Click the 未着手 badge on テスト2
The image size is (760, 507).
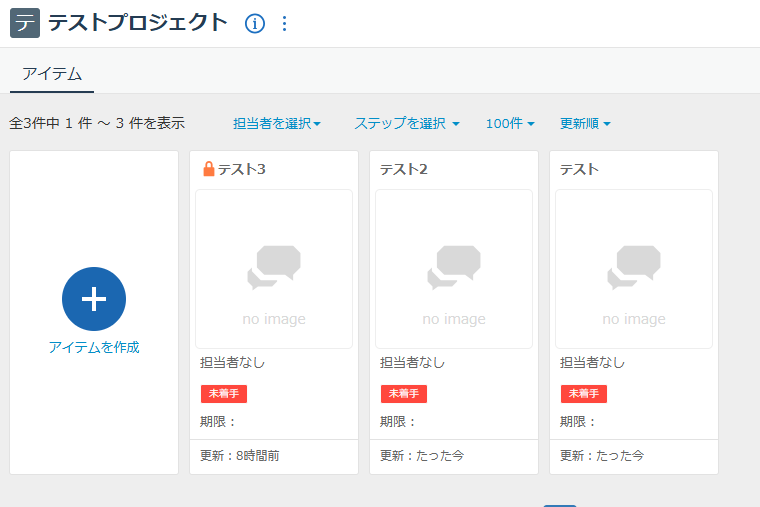(x=403, y=393)
